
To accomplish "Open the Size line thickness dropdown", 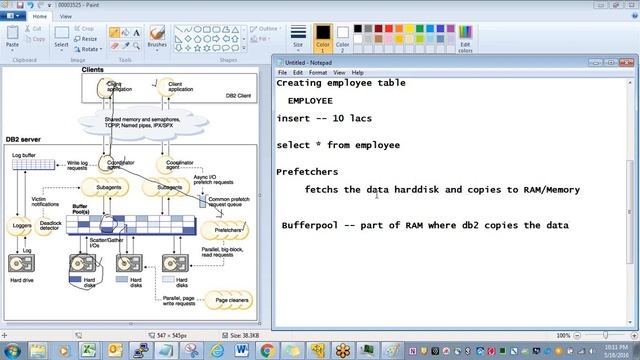I will 298,39.
